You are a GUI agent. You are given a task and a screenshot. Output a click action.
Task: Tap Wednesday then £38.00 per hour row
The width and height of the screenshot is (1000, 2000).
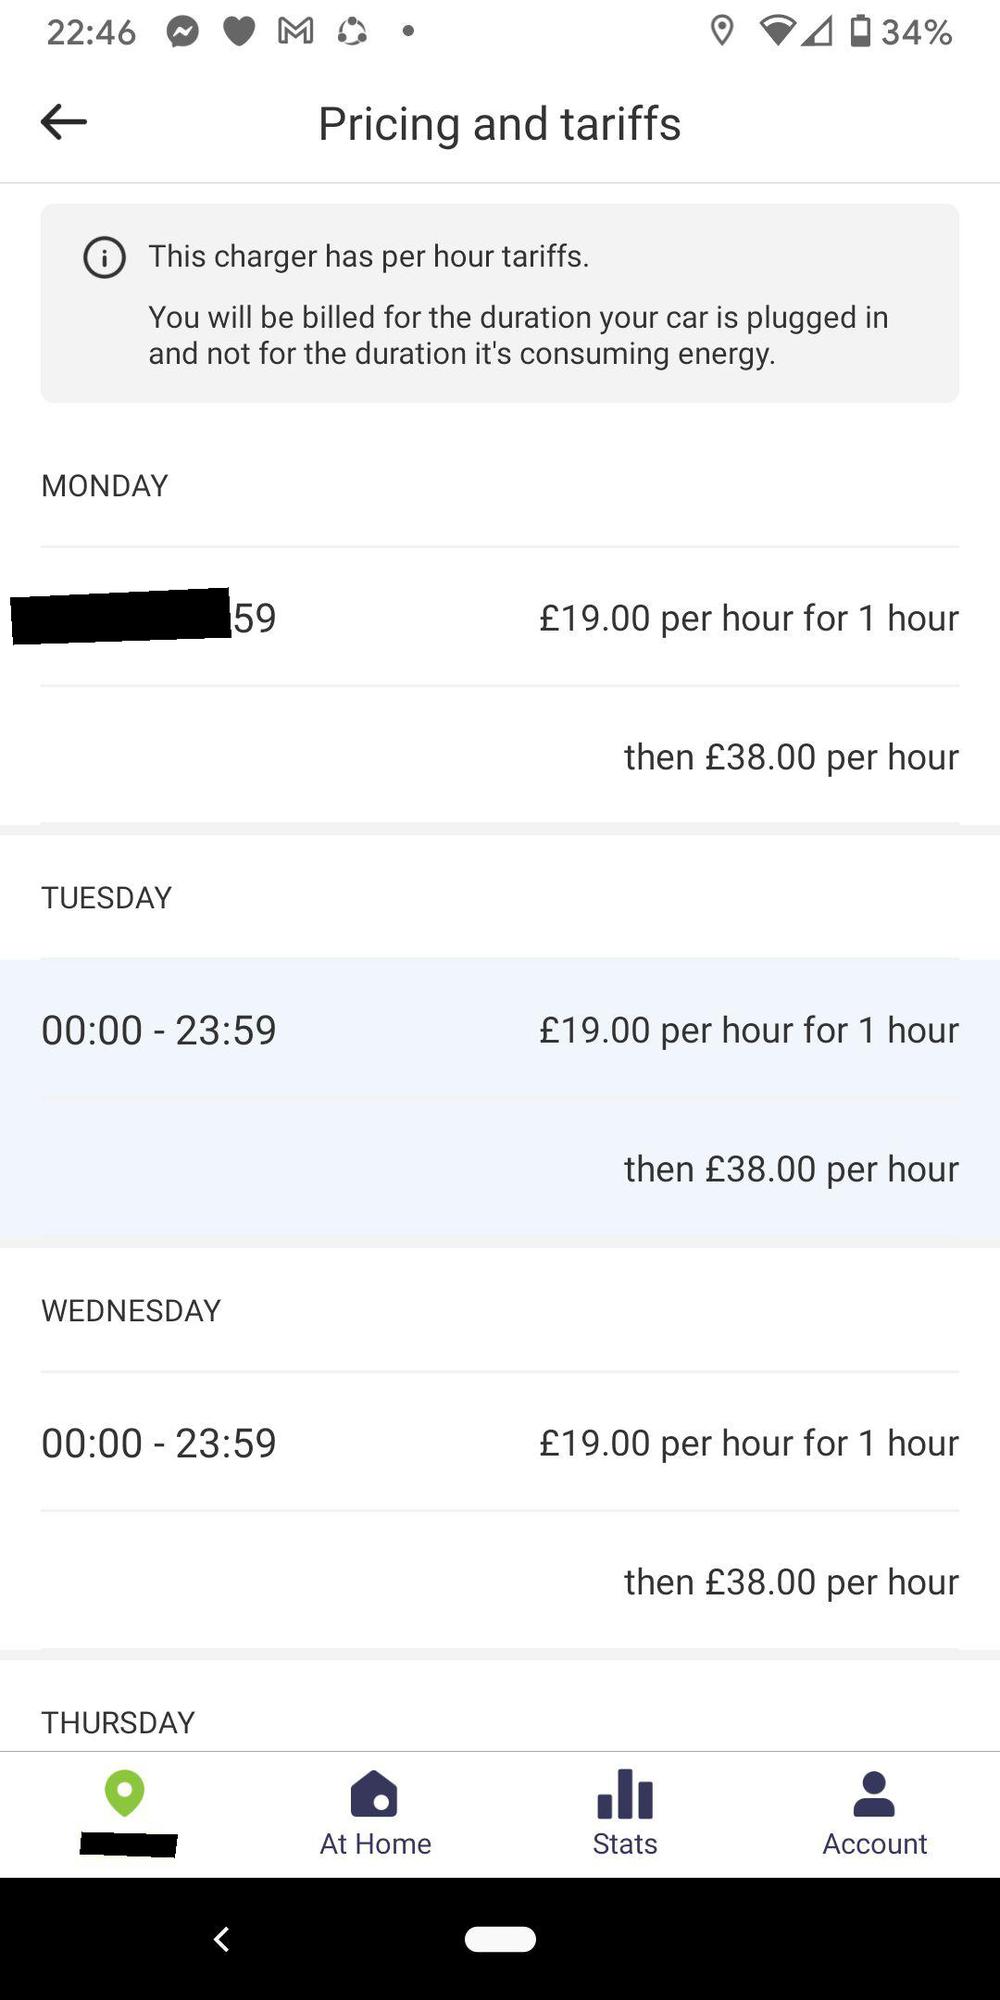coord(791,1582)
